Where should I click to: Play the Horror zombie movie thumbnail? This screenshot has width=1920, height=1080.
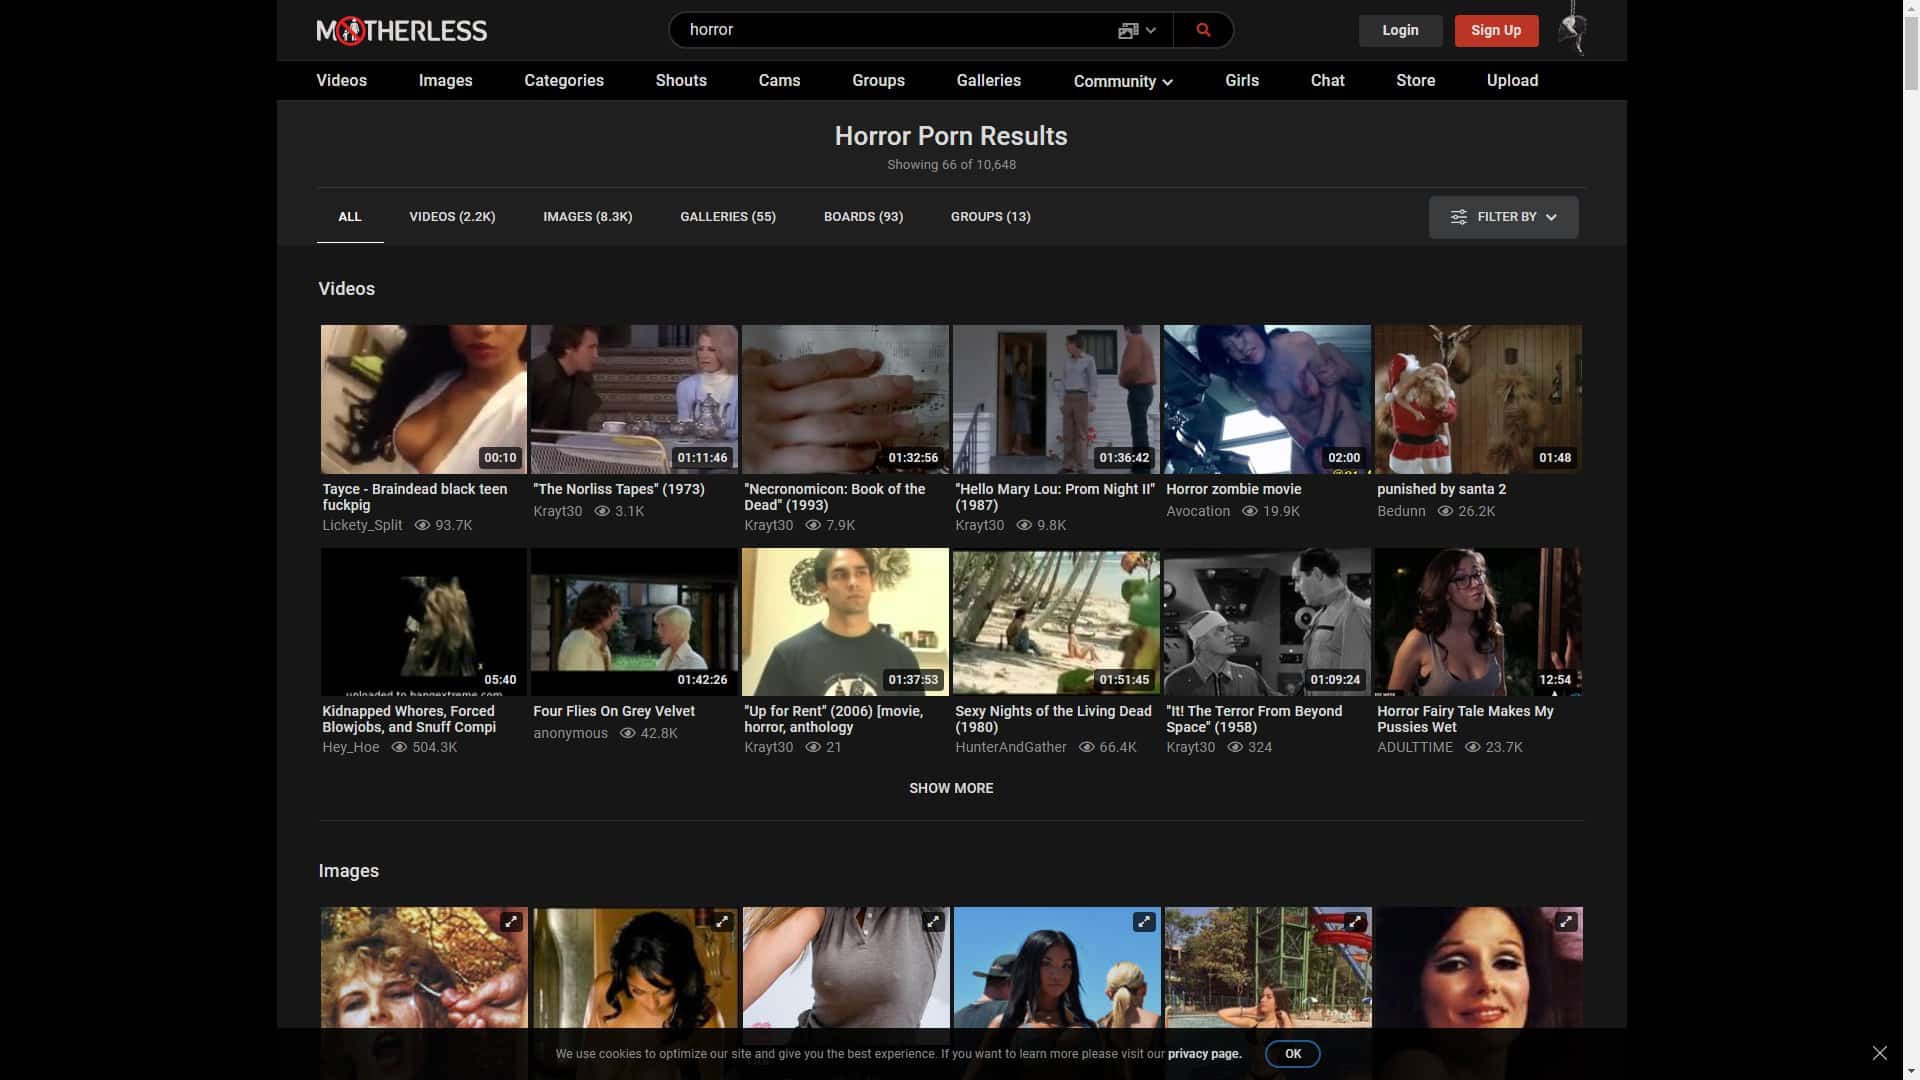[1267, 398]
